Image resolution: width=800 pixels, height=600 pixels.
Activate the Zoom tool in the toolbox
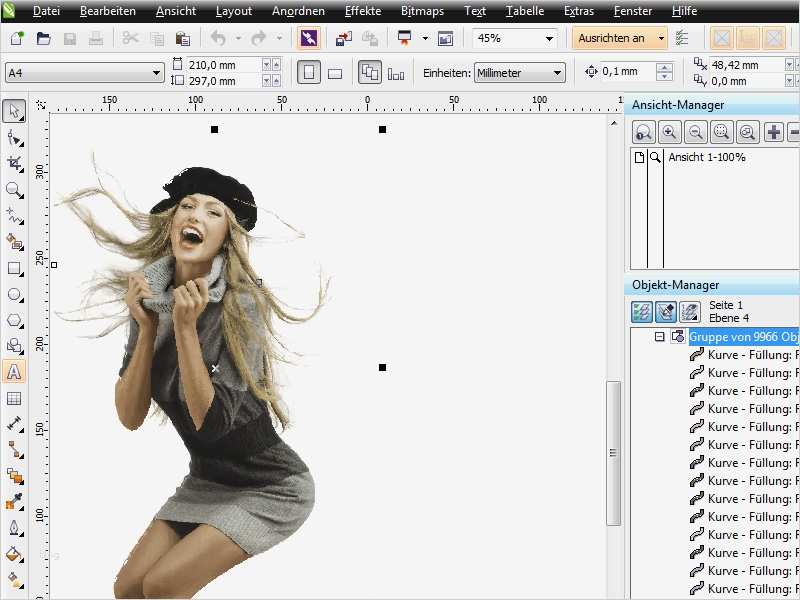coord(14,189)
